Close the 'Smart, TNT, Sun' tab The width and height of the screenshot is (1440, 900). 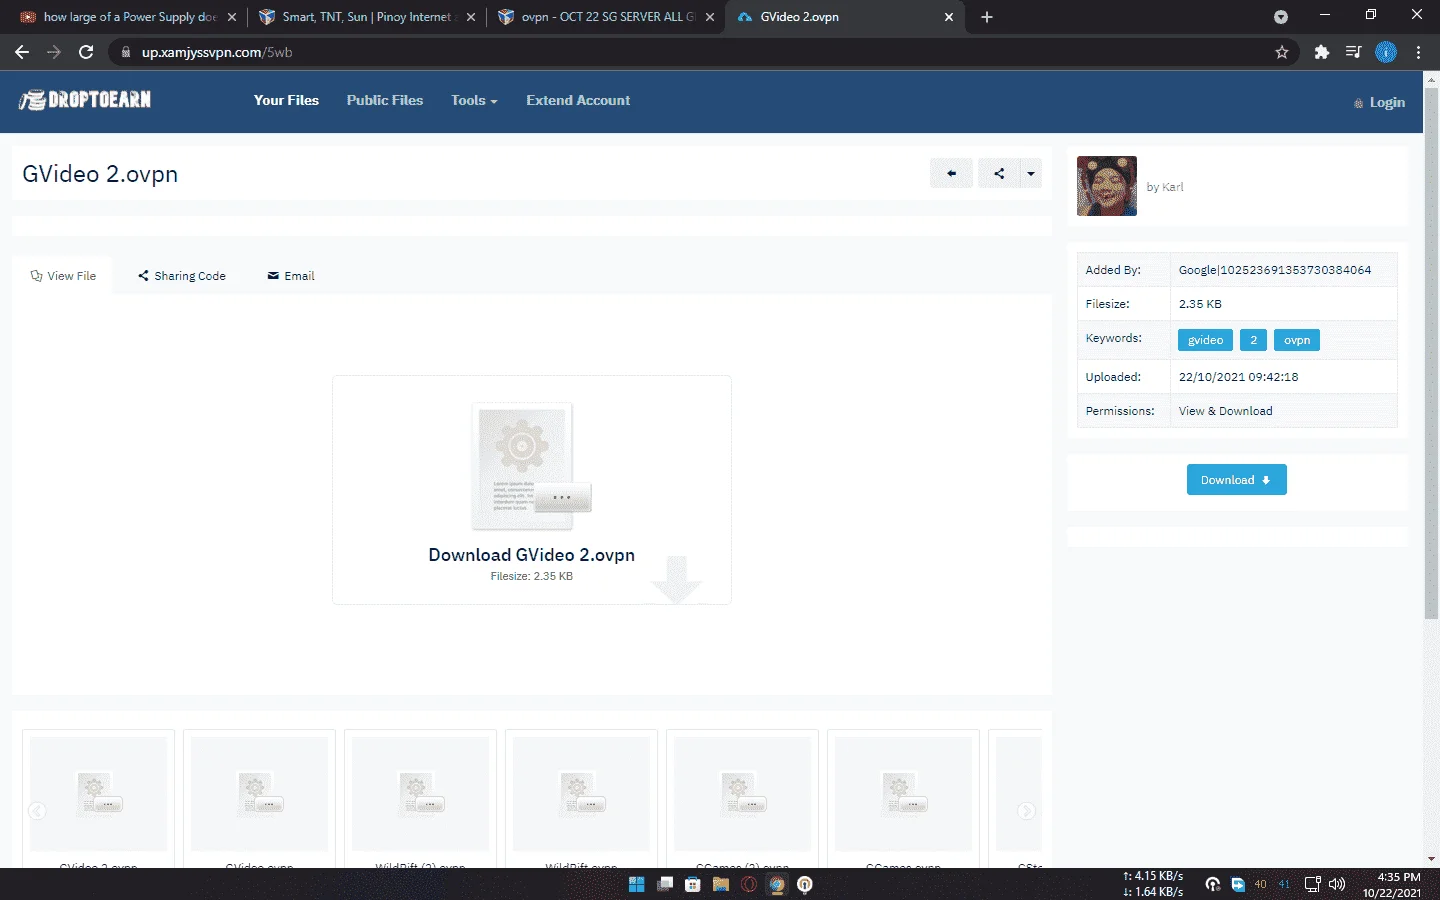[x=471, y=17]
